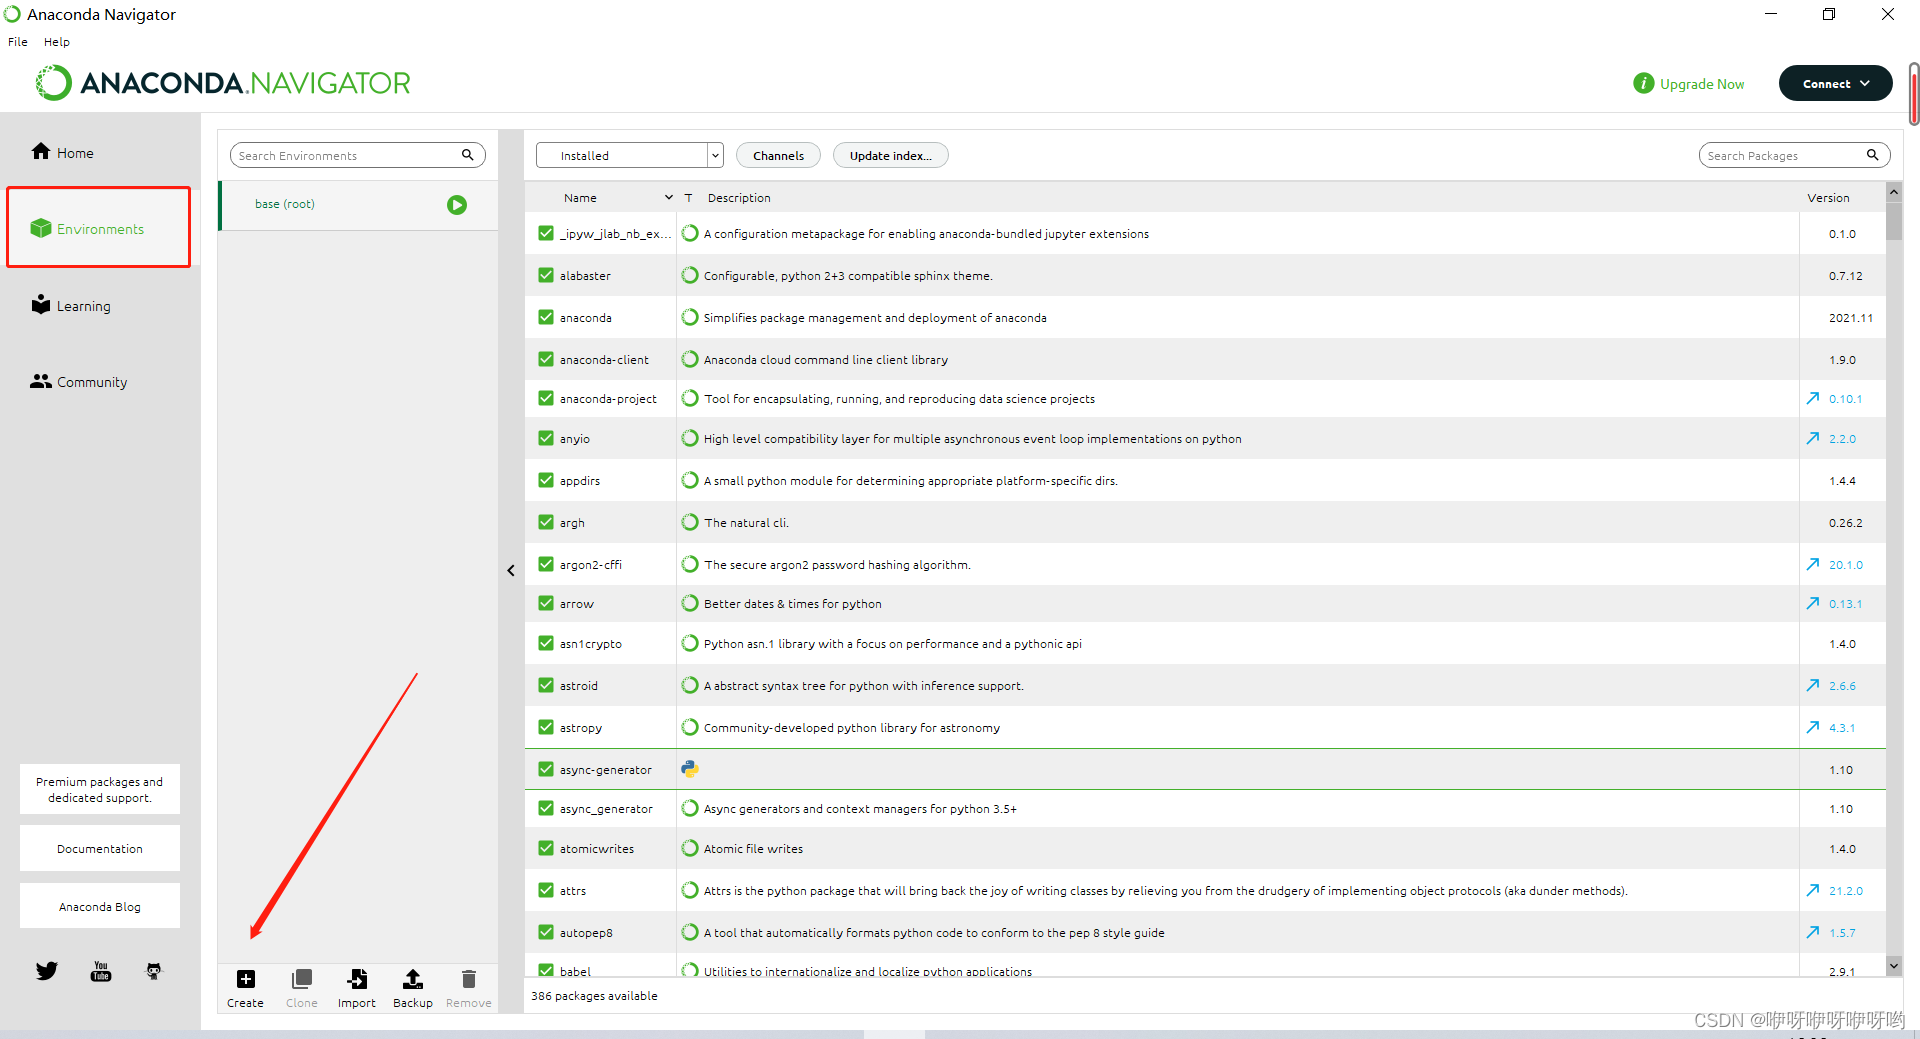Click the Version column header

[x=1828, y=198]
